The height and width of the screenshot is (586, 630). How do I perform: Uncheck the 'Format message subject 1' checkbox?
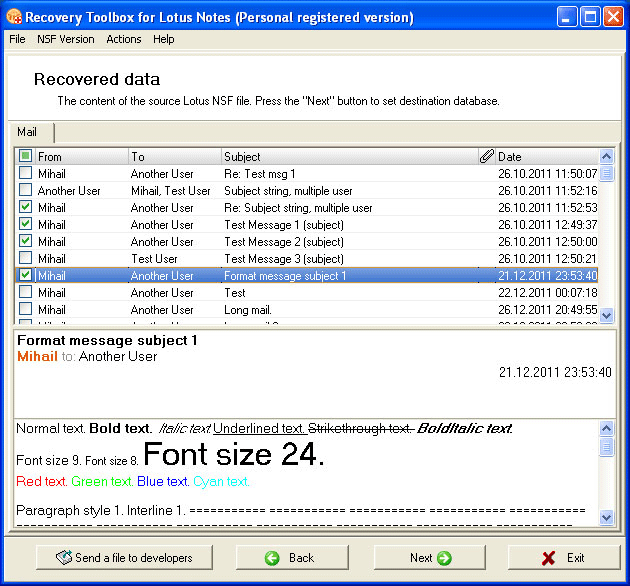pos(25,275)
